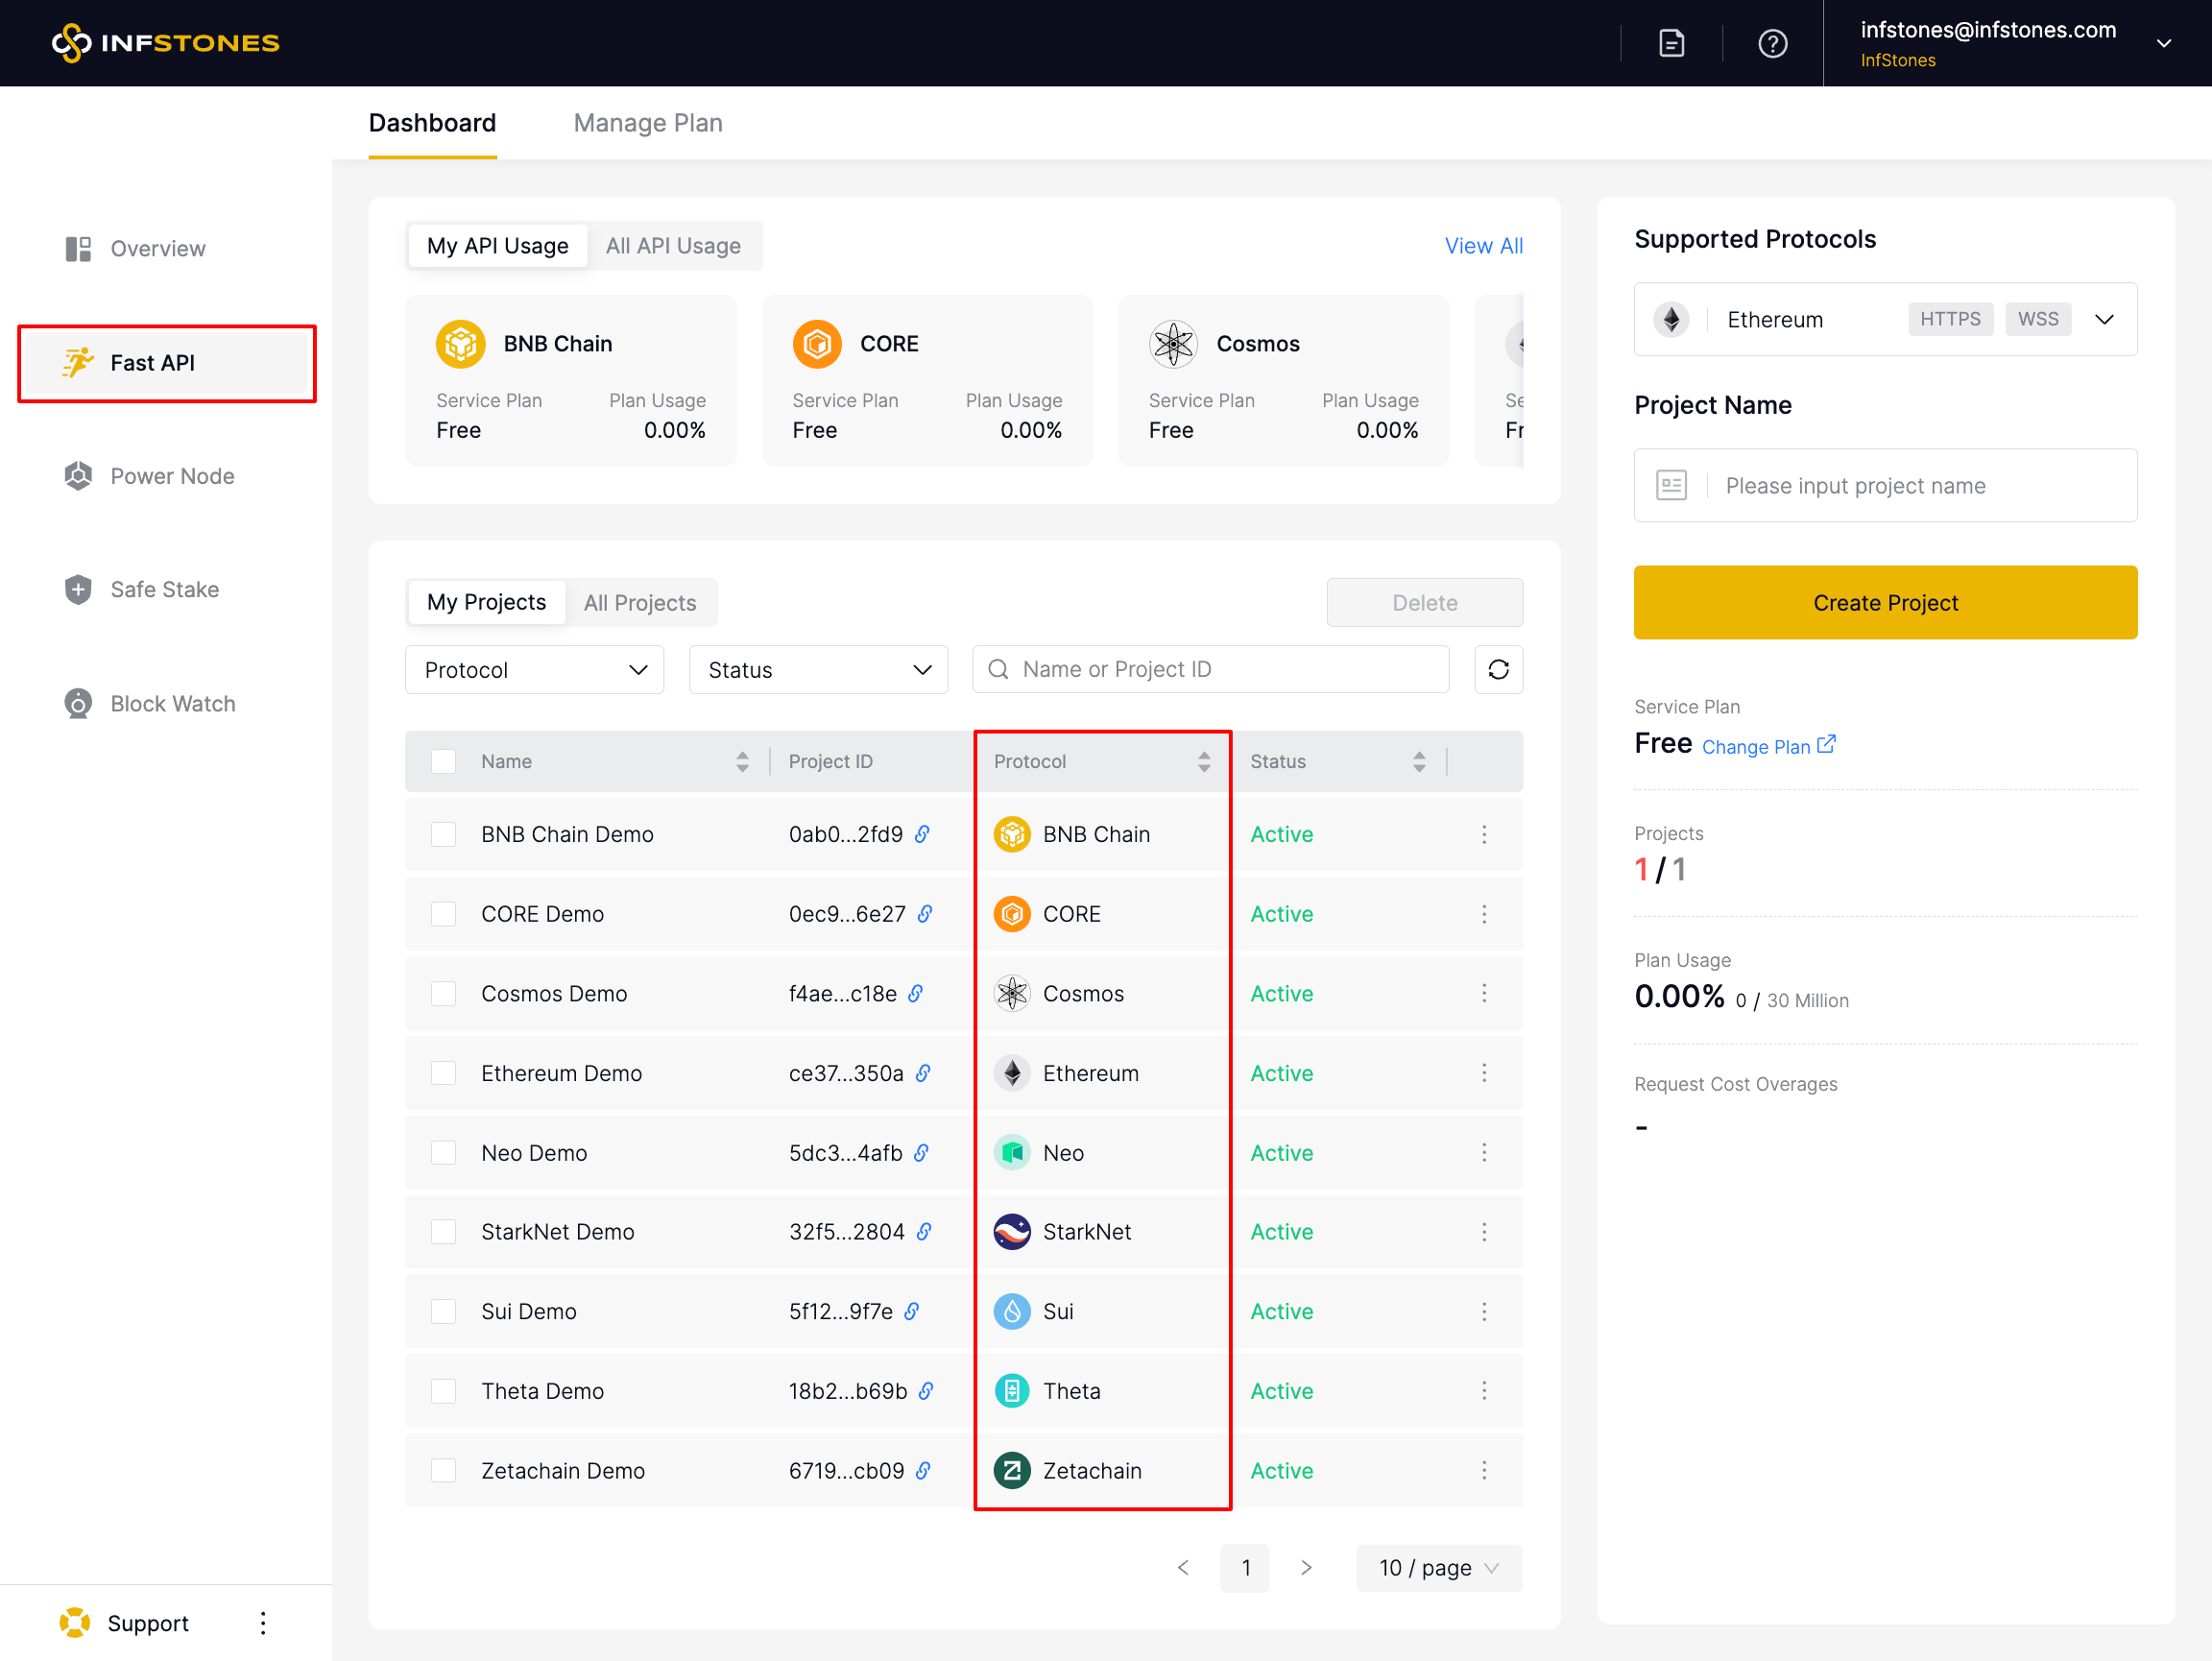Switch to Manage Plan tab
This screenshot has height=1661, width=2212.
click(648, 123)
